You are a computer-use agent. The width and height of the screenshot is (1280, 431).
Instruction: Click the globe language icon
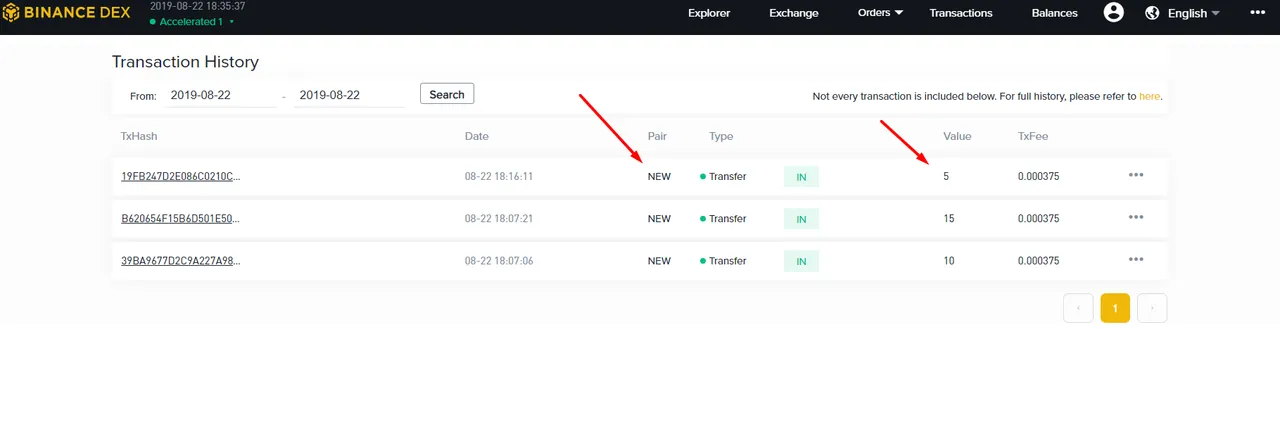1152,13
